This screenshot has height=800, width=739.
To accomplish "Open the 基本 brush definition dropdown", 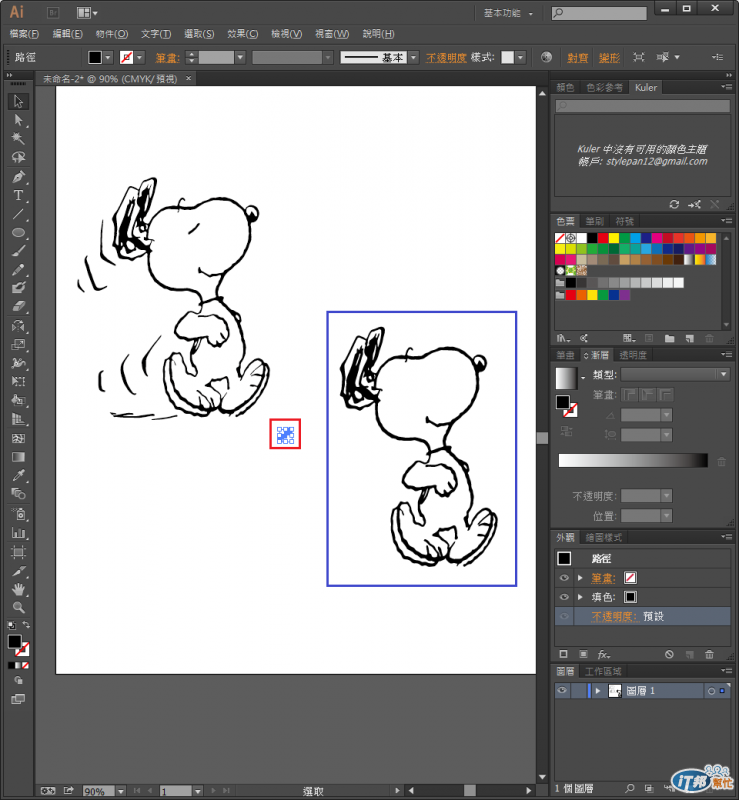I will [x=414, y=58].
